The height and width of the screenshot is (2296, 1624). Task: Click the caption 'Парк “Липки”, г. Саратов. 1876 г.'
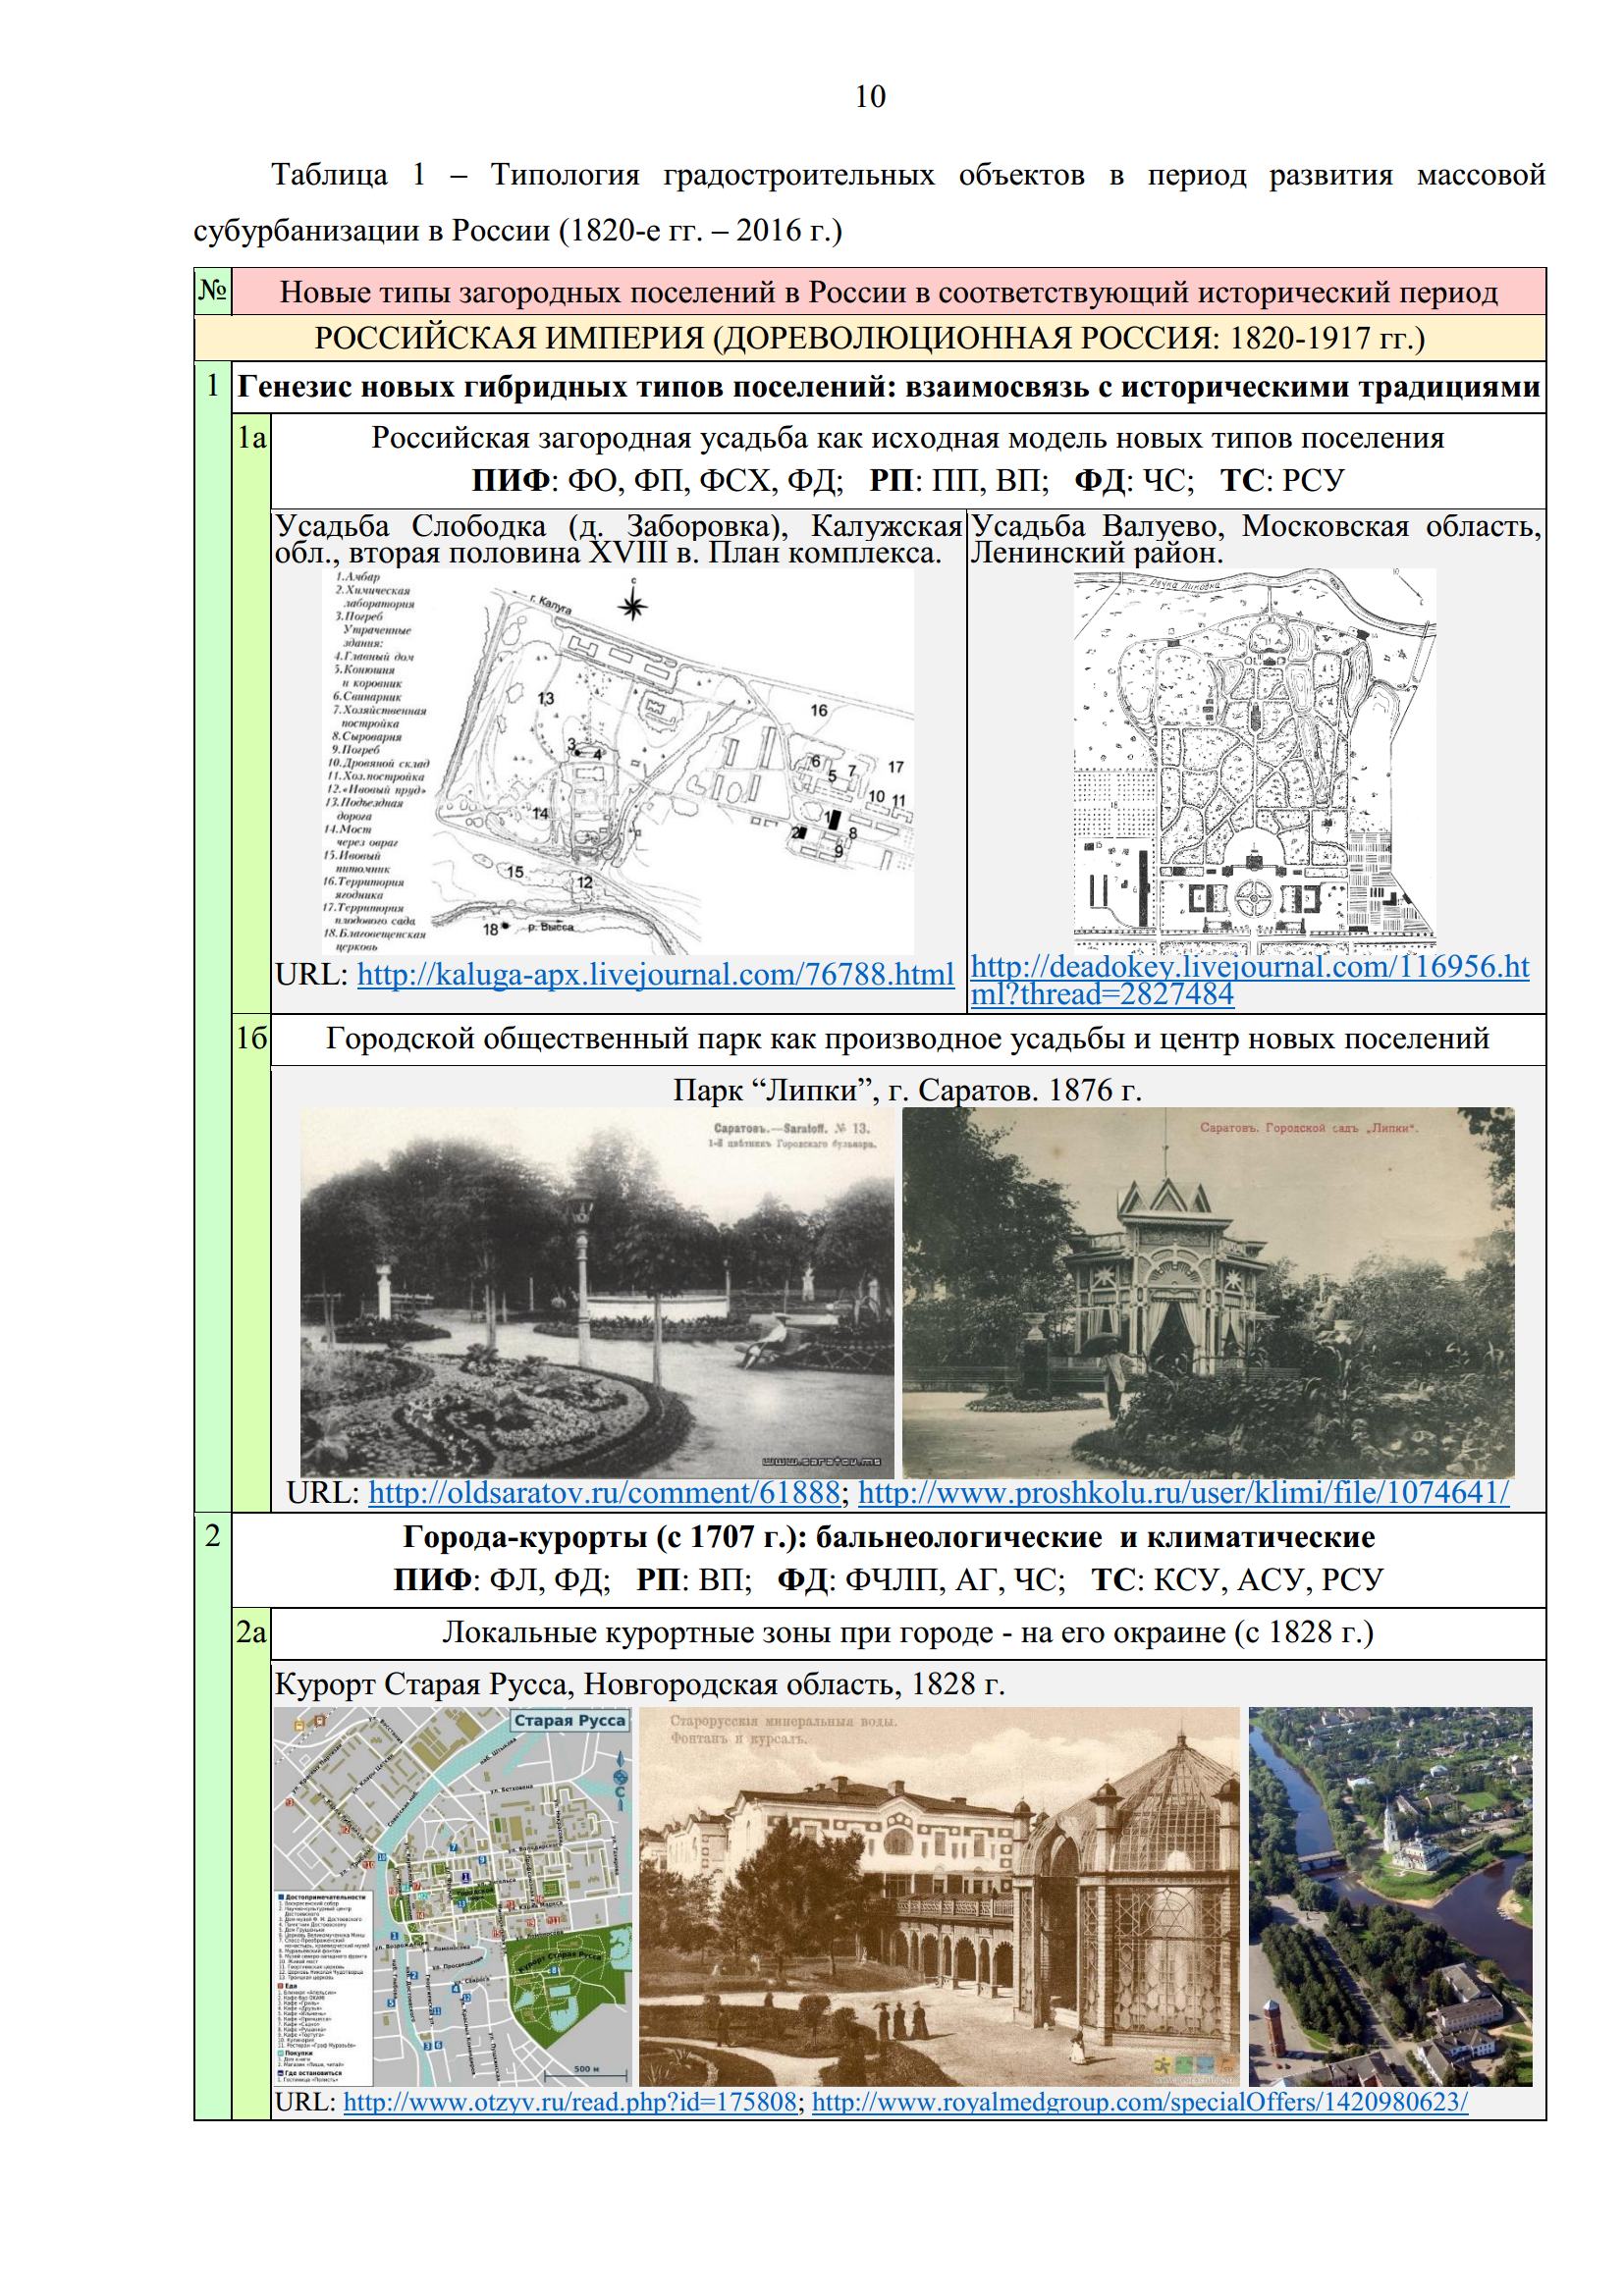(x=907, y=1089)
